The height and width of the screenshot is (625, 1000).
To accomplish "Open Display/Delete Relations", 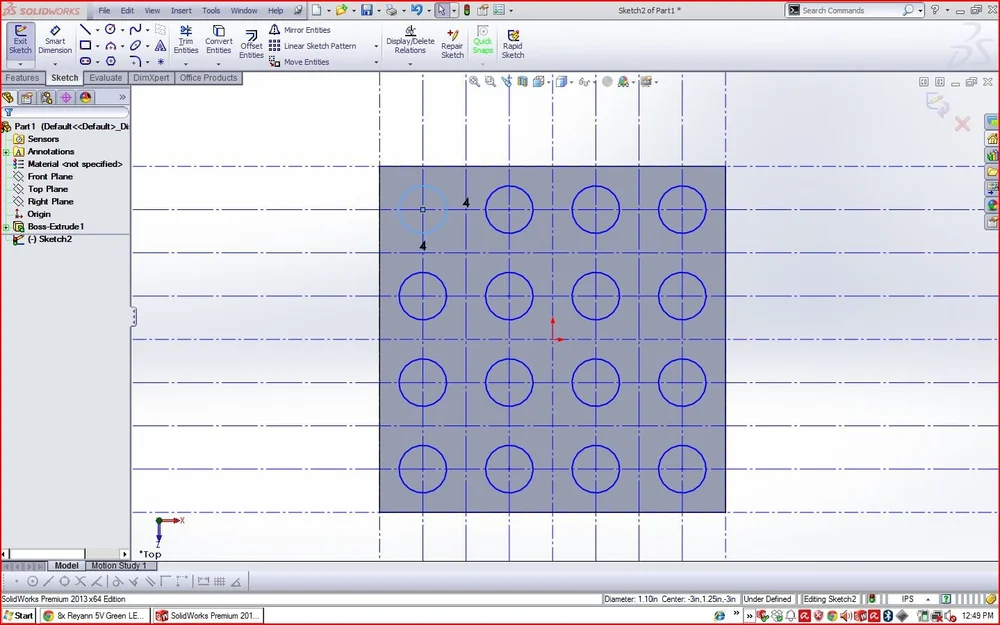I will pos(410,40).
